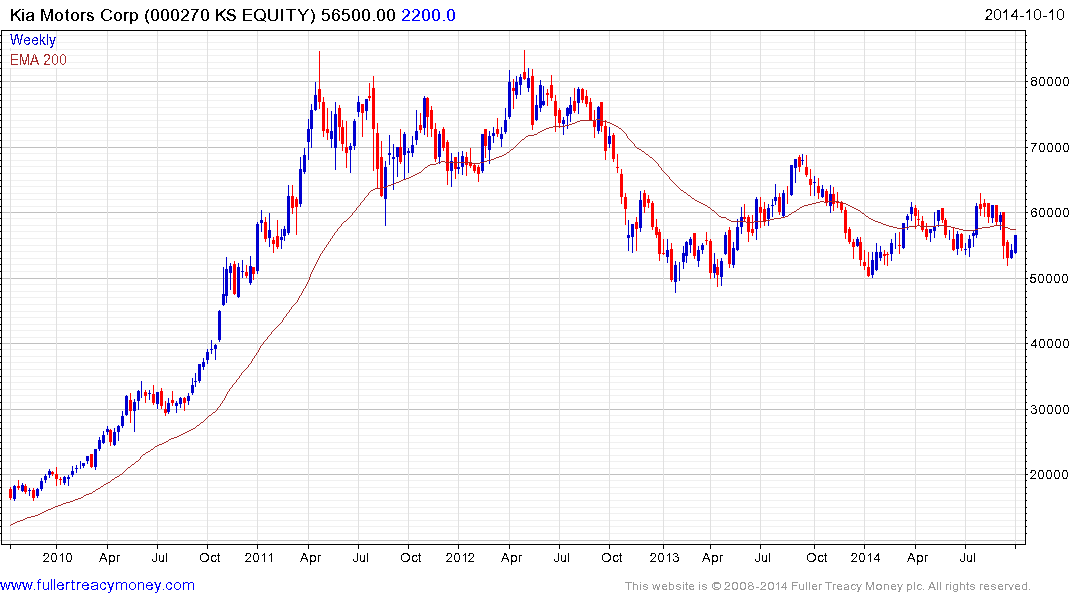Screen dimensions: 1075x600
Task: Click the 2010 year axis label
Action: click(57, 557)
